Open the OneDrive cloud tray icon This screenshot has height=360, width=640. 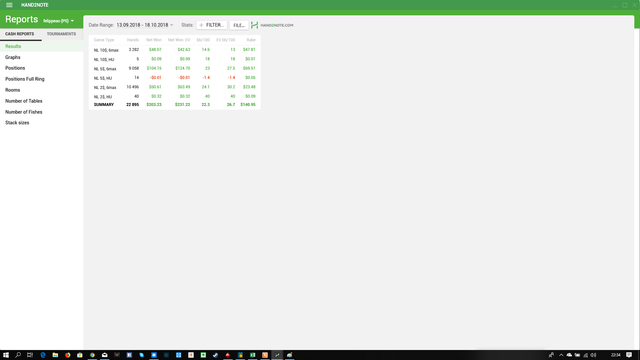569,355
